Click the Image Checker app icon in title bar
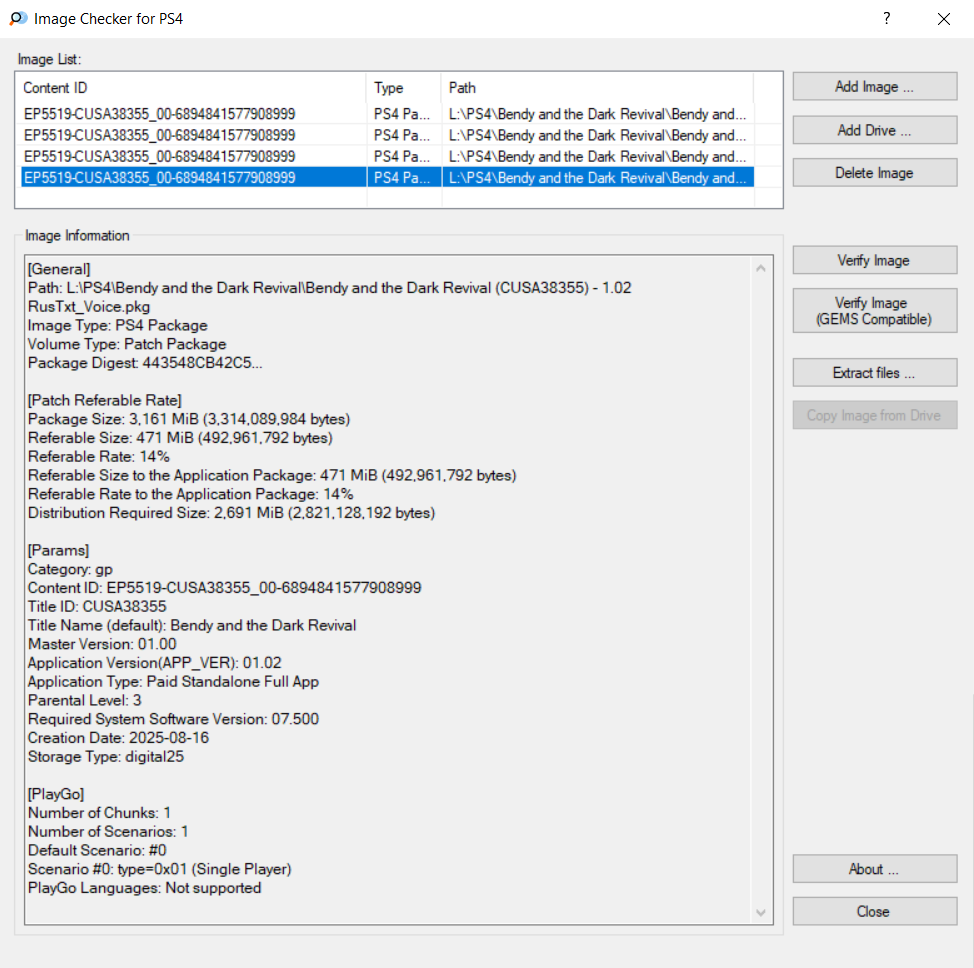Image resolution: width=974 pixels, height=968 pixels. 17,19
